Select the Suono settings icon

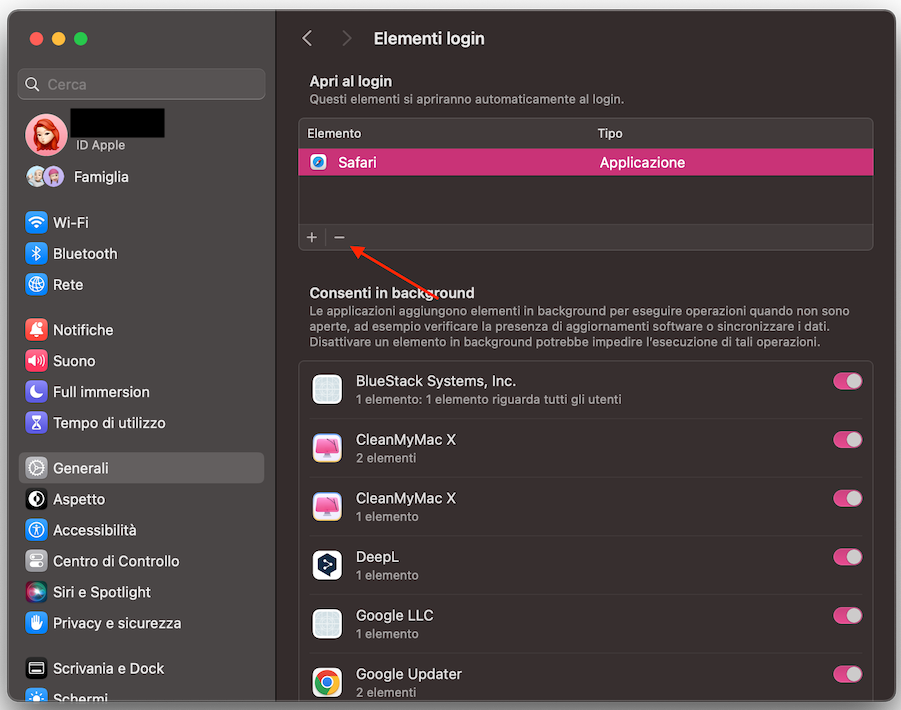pyautogui.click(x=38, y=360)
